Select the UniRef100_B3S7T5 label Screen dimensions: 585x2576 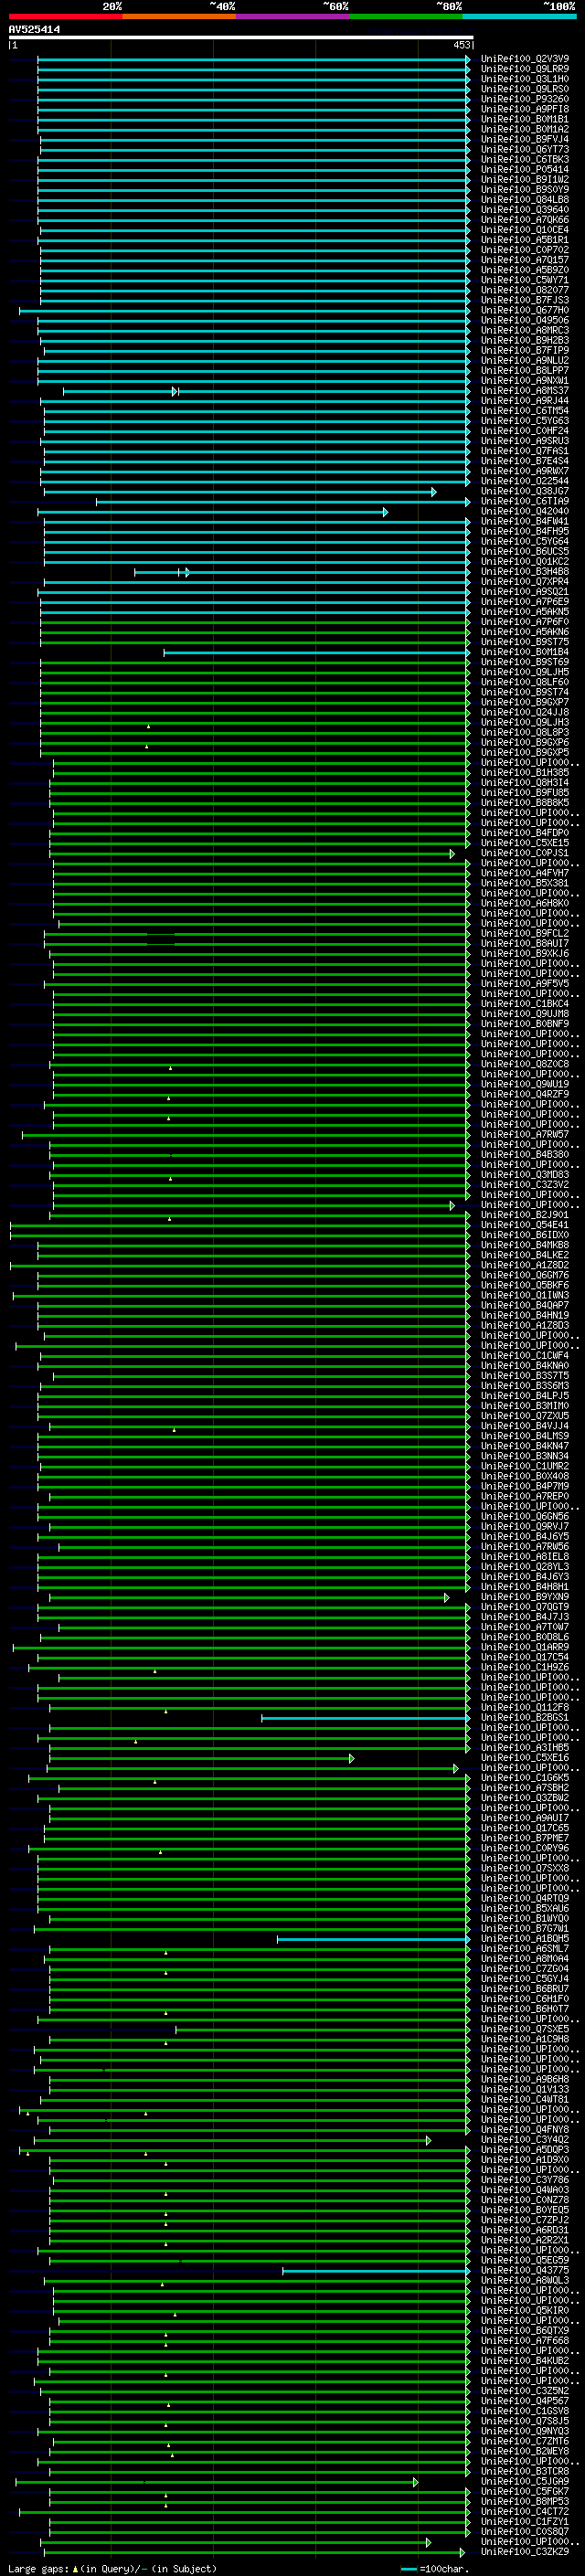point(524,1376)
